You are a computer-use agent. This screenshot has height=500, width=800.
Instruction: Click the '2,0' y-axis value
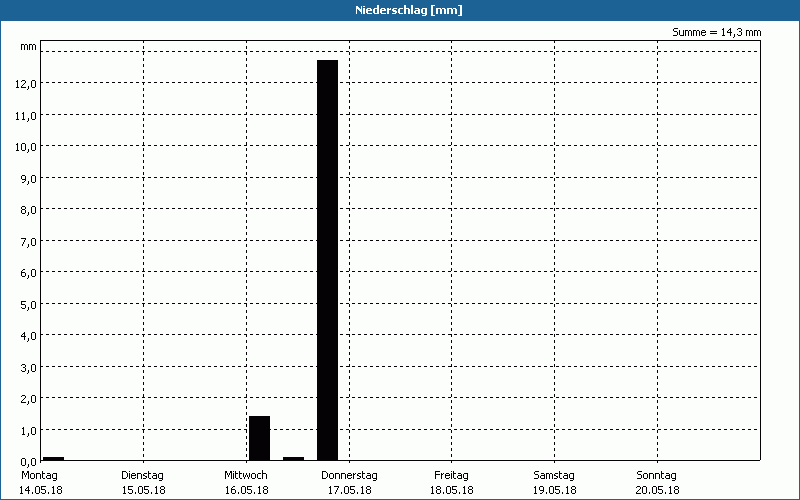click(29, 399)
